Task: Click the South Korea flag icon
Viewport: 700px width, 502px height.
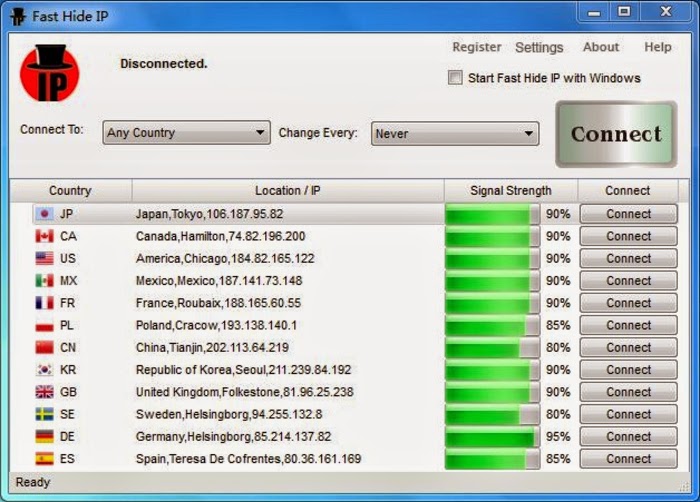Action: point(44,370)
